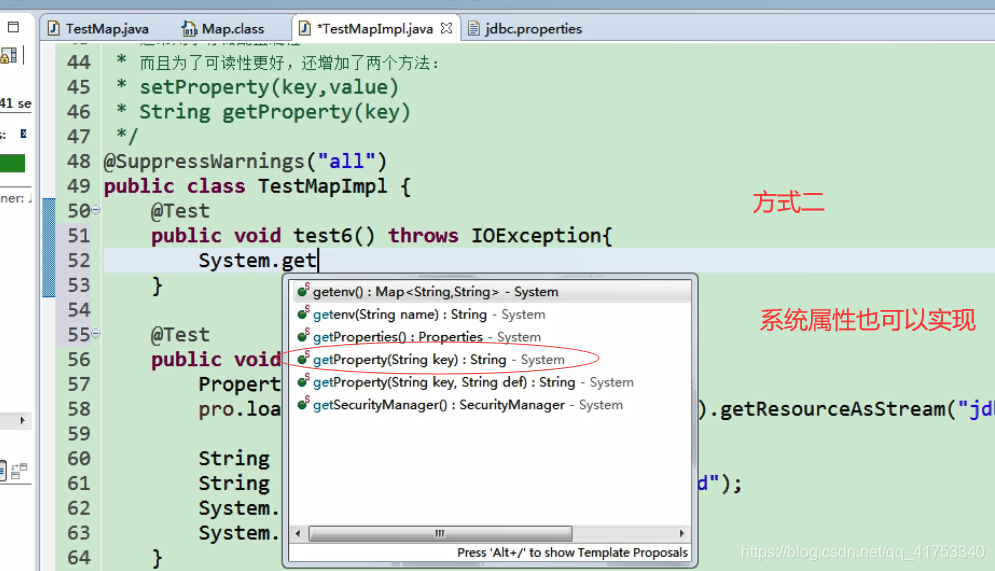Viewport: 995px width, 571px height.
Task: Click the @Test annotation on line 50
Action: (180, 211)
